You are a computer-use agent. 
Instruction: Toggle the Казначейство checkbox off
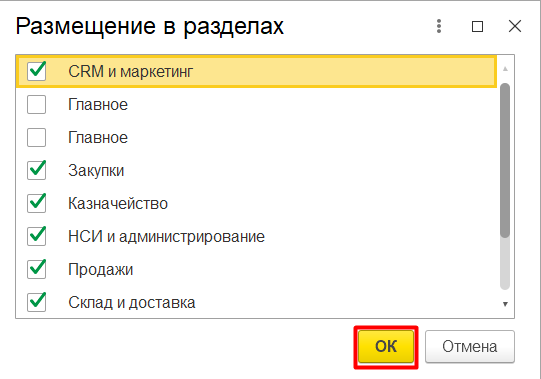pyautogui.click(x=37, y=203)
